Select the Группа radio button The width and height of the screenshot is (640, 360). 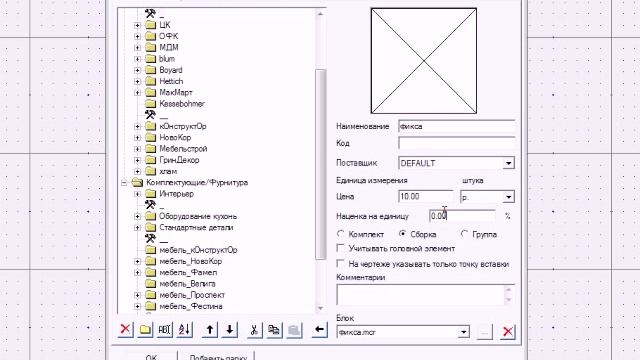(464, 234)
